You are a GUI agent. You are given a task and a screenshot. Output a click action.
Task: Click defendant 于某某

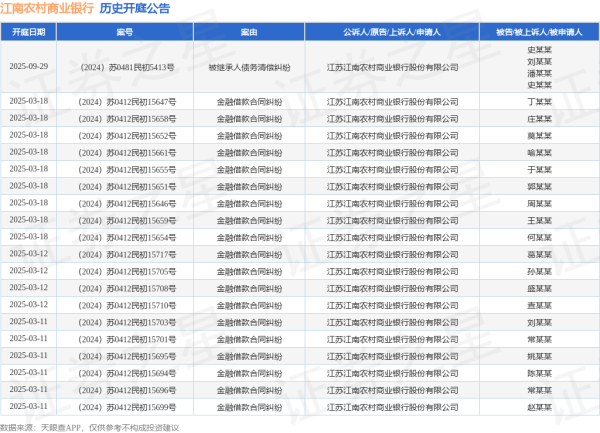point(540,170)
